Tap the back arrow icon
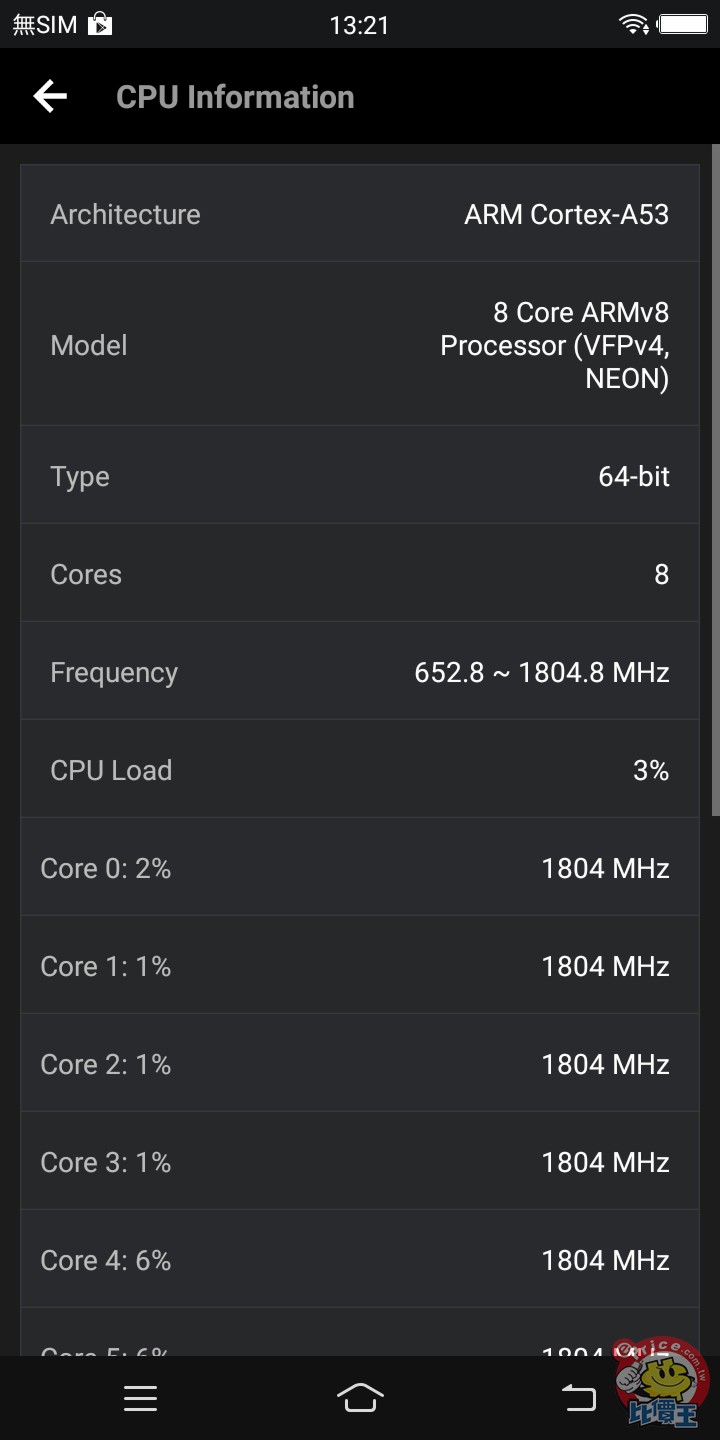 pos(50,97)
